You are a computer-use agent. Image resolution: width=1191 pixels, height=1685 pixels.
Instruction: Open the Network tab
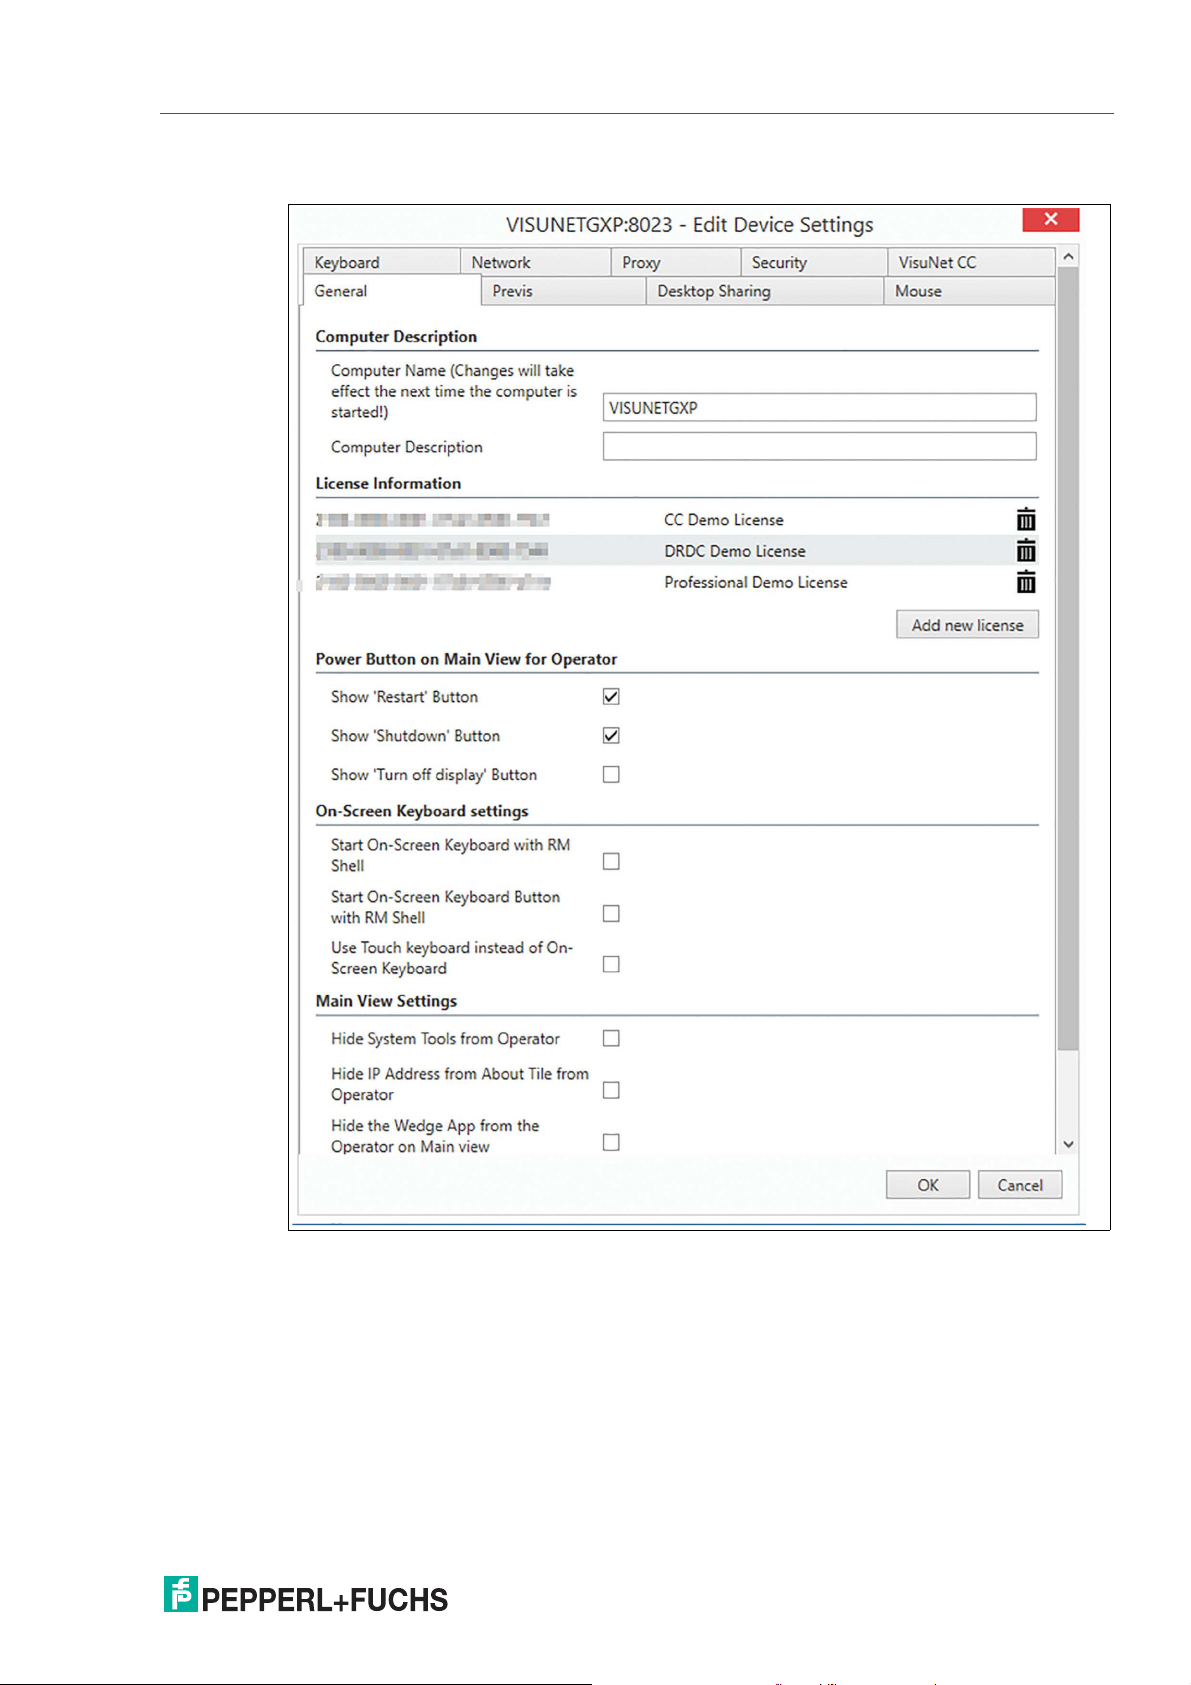click(x=535, y=262)
